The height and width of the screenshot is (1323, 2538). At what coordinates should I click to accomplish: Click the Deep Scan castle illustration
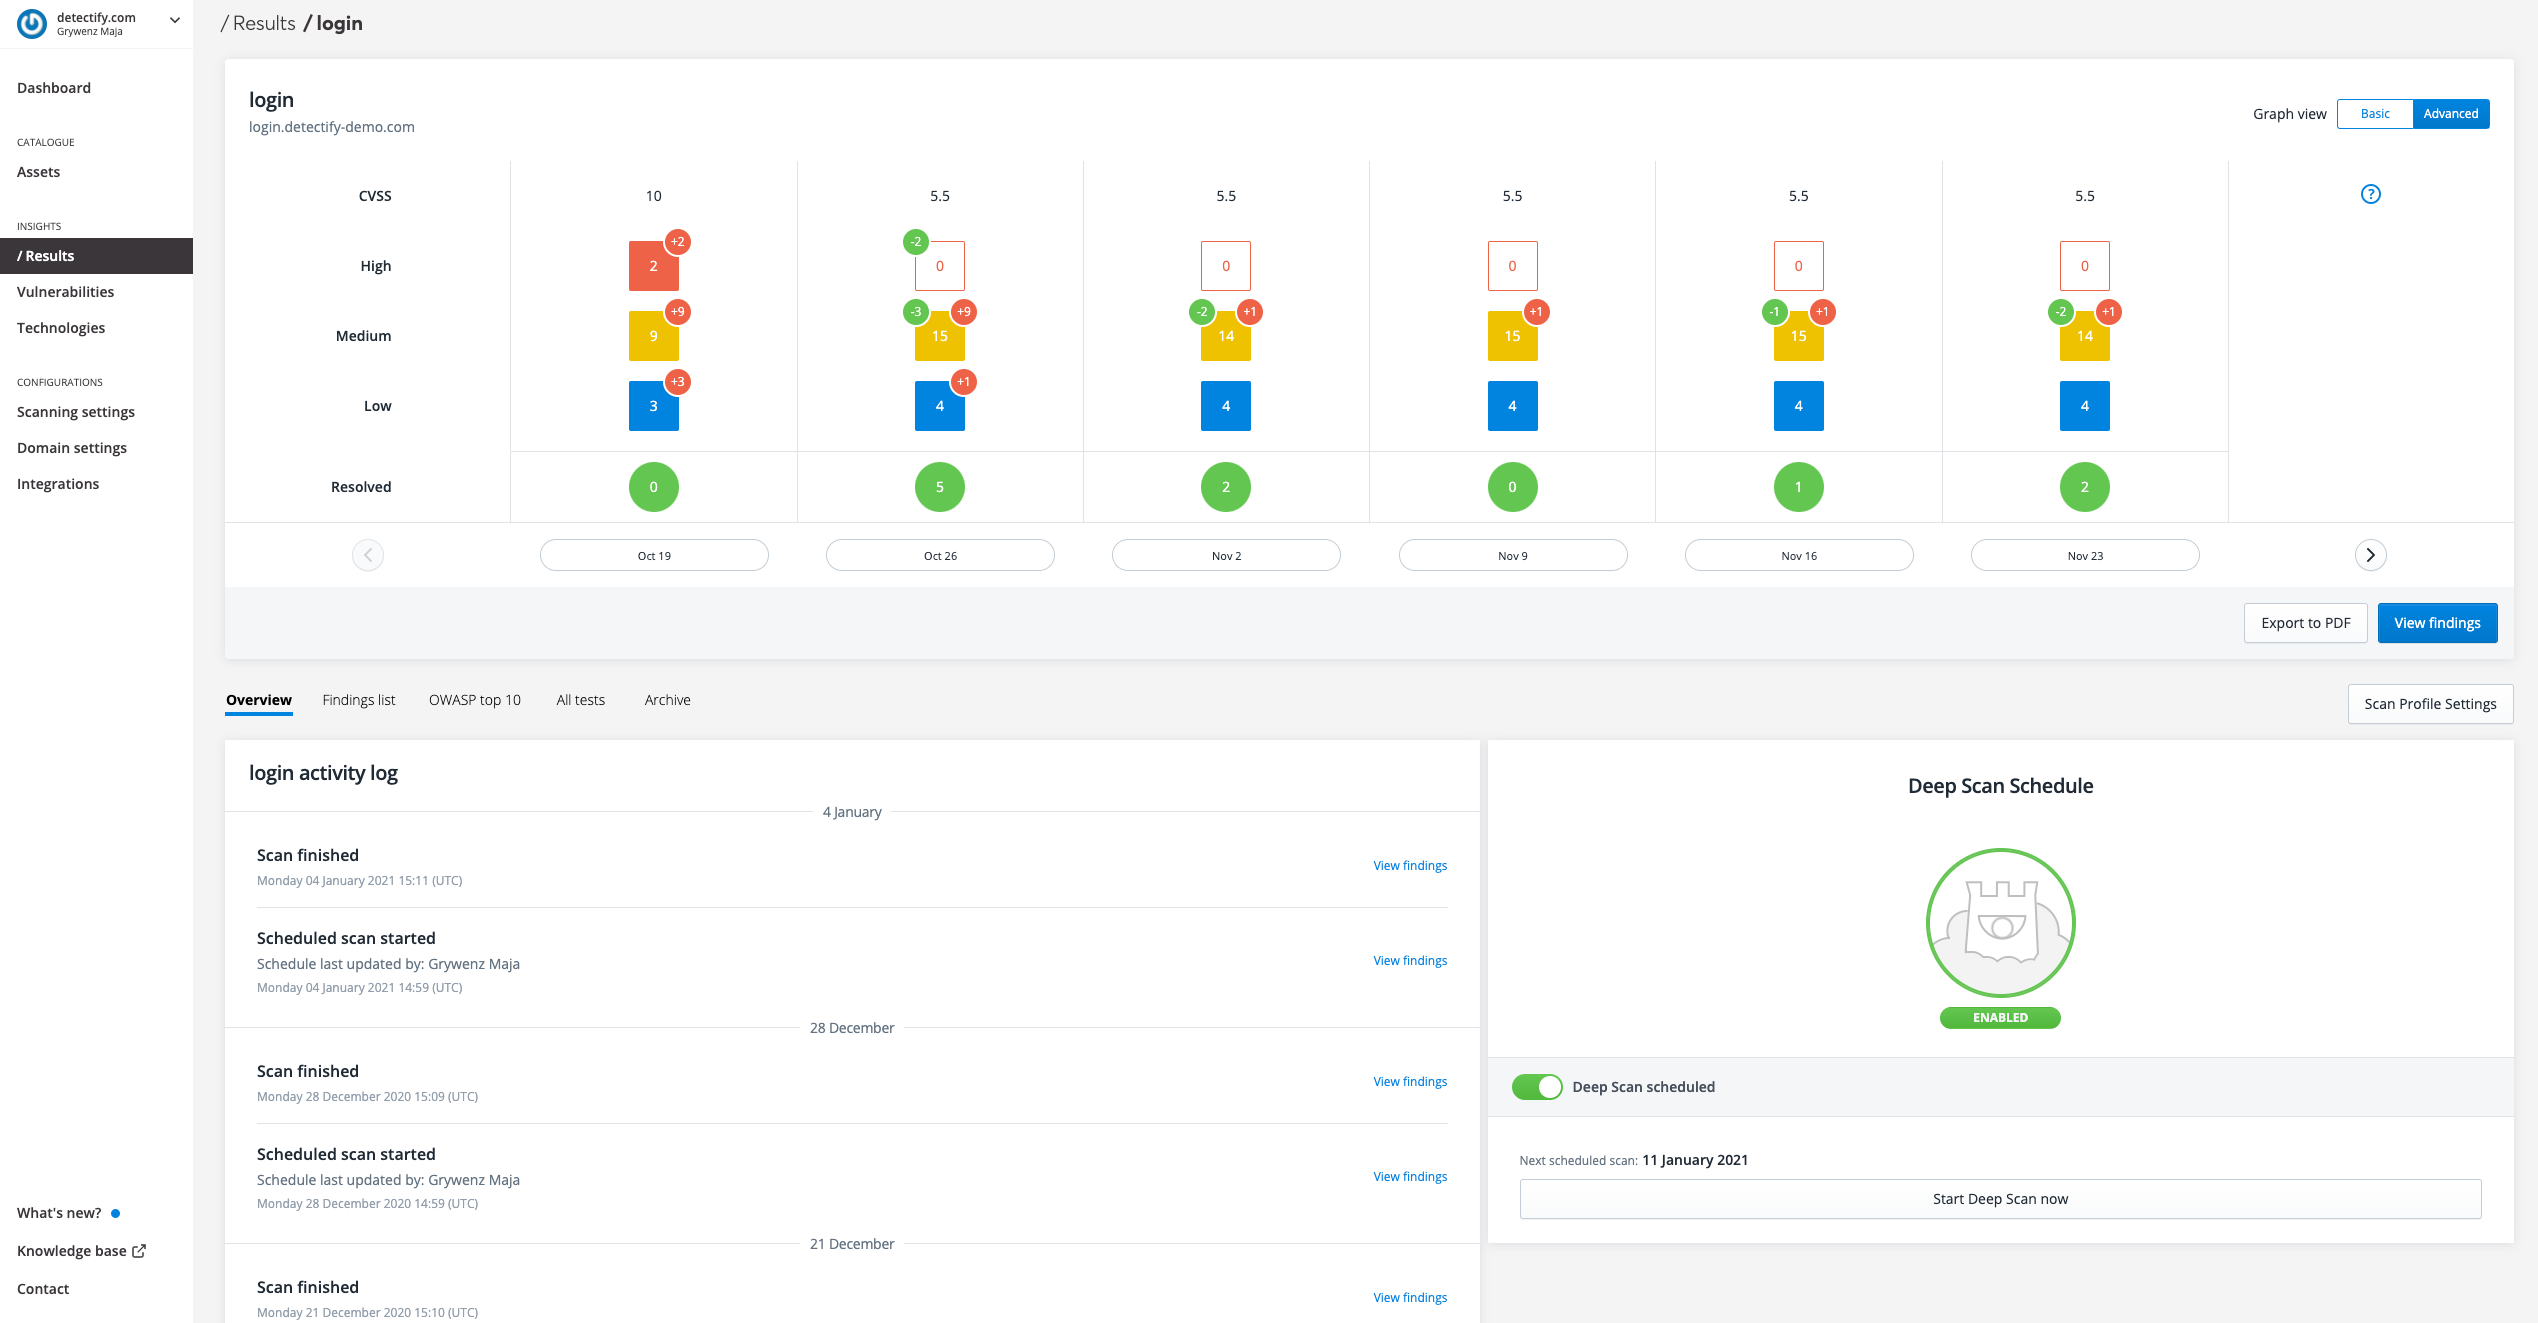[2000, 922]
